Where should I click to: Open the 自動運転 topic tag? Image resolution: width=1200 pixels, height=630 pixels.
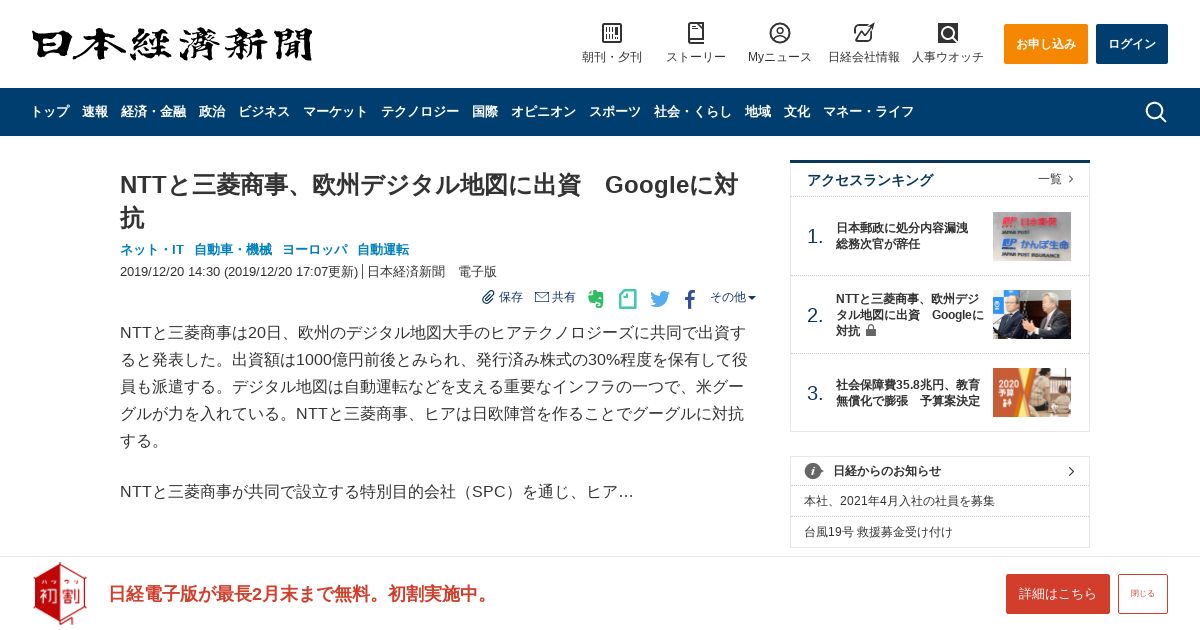pos(383,250)
